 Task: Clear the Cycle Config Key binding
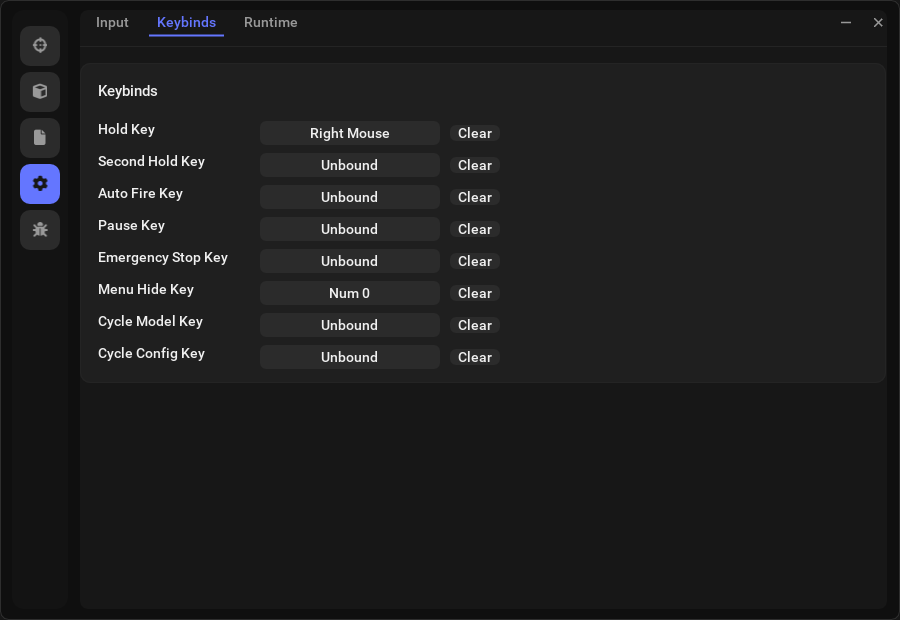[475, 357]
